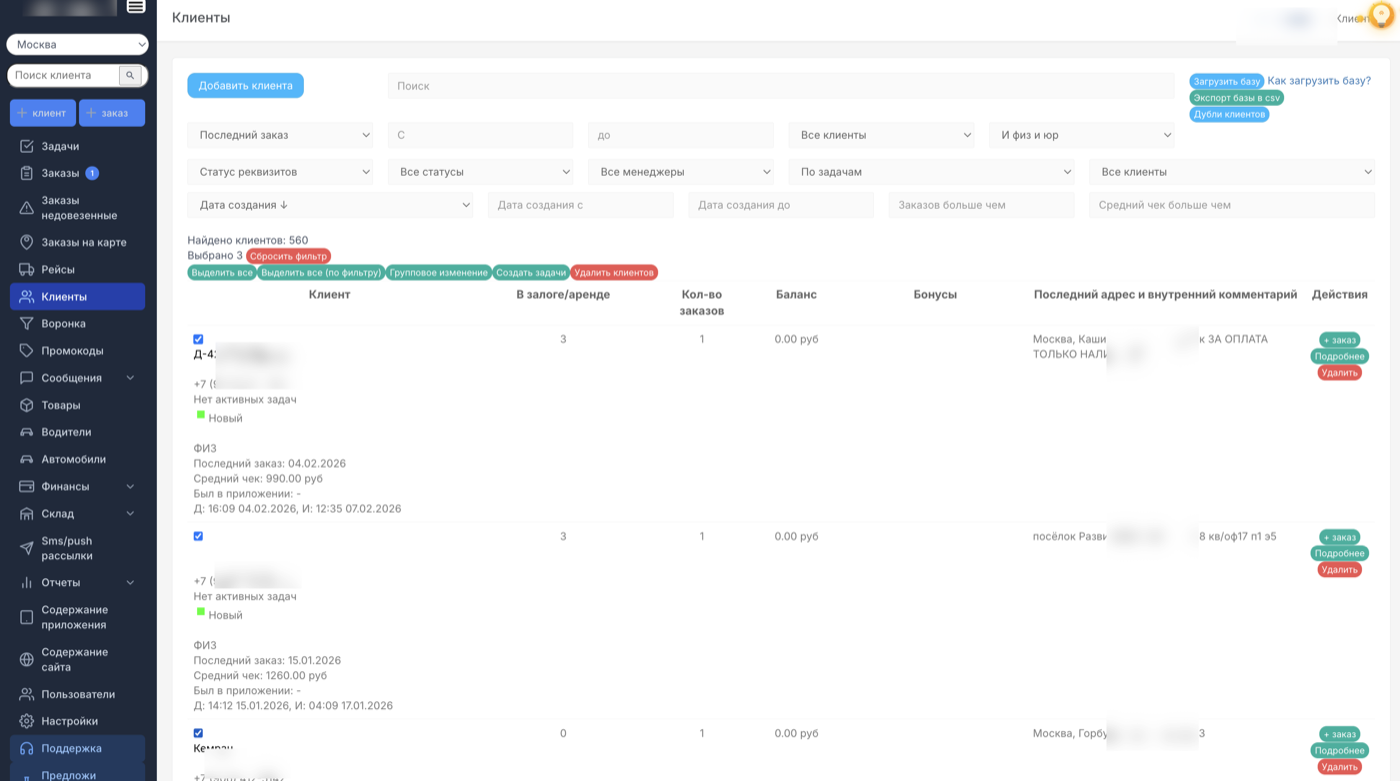Click the Заказы на карте pin icon
This screenshot has width=1400, height=781.
pyautogui.click(x=27, y=242)
